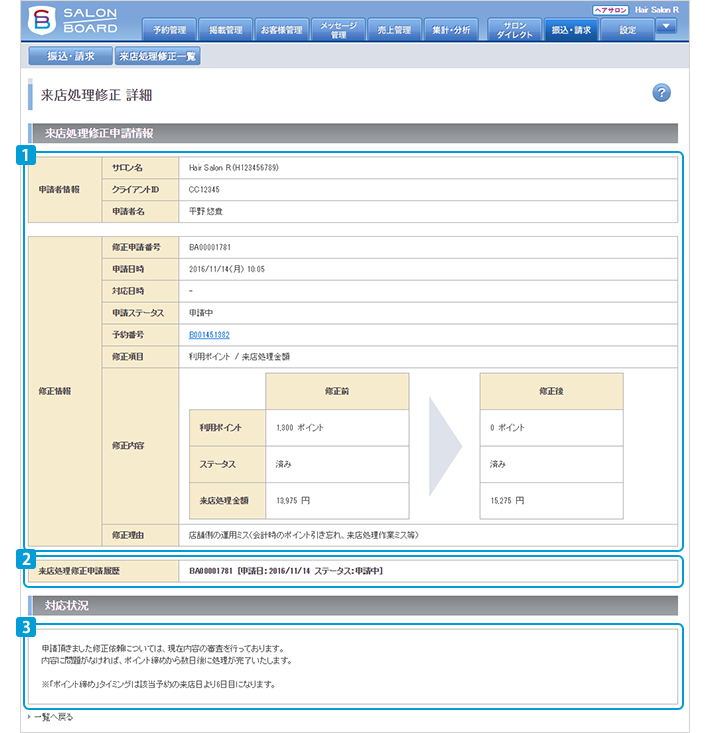Click the 一覧へ戻る link

click(x=52, y=717)
